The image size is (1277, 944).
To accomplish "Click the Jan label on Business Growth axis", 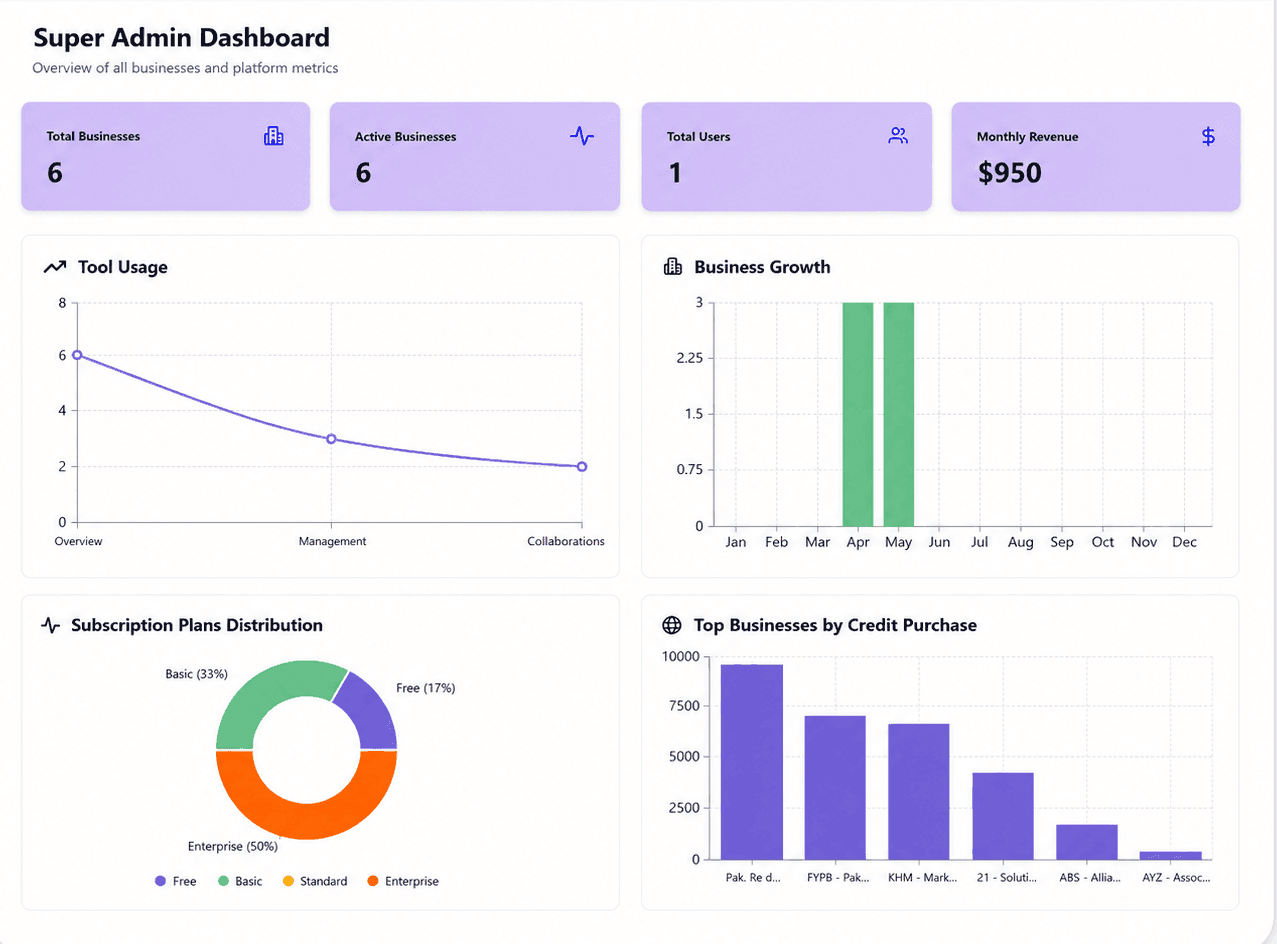I will pyautogui.click(x=736, y=542).
